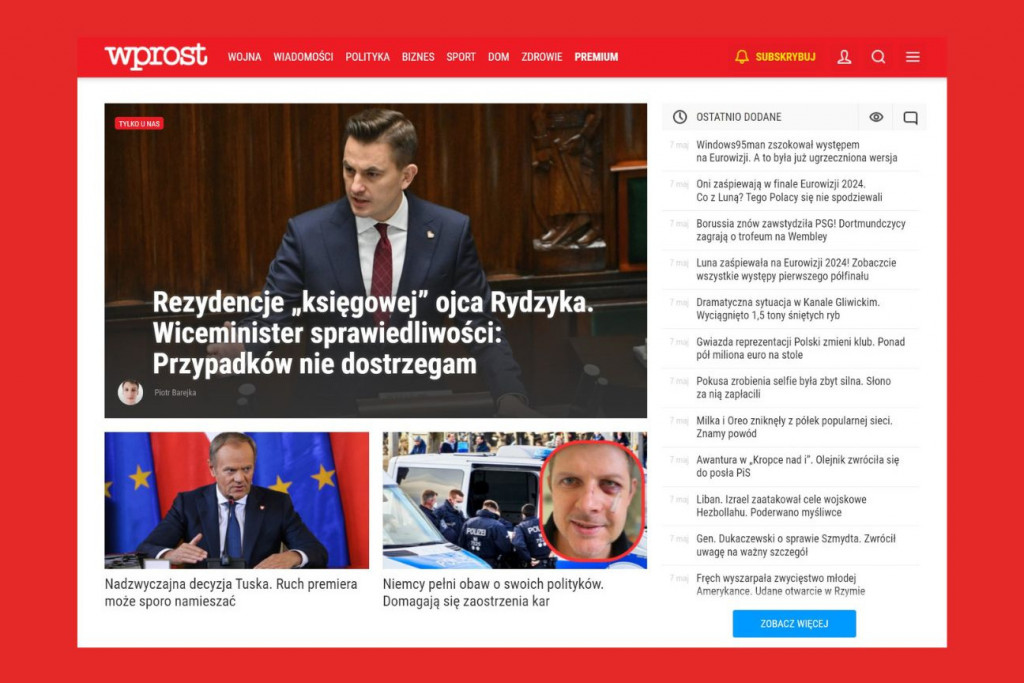1024x683 pixels.
Task: Open the Windows95man Eurowizja article link
Action: pos(797,151)
